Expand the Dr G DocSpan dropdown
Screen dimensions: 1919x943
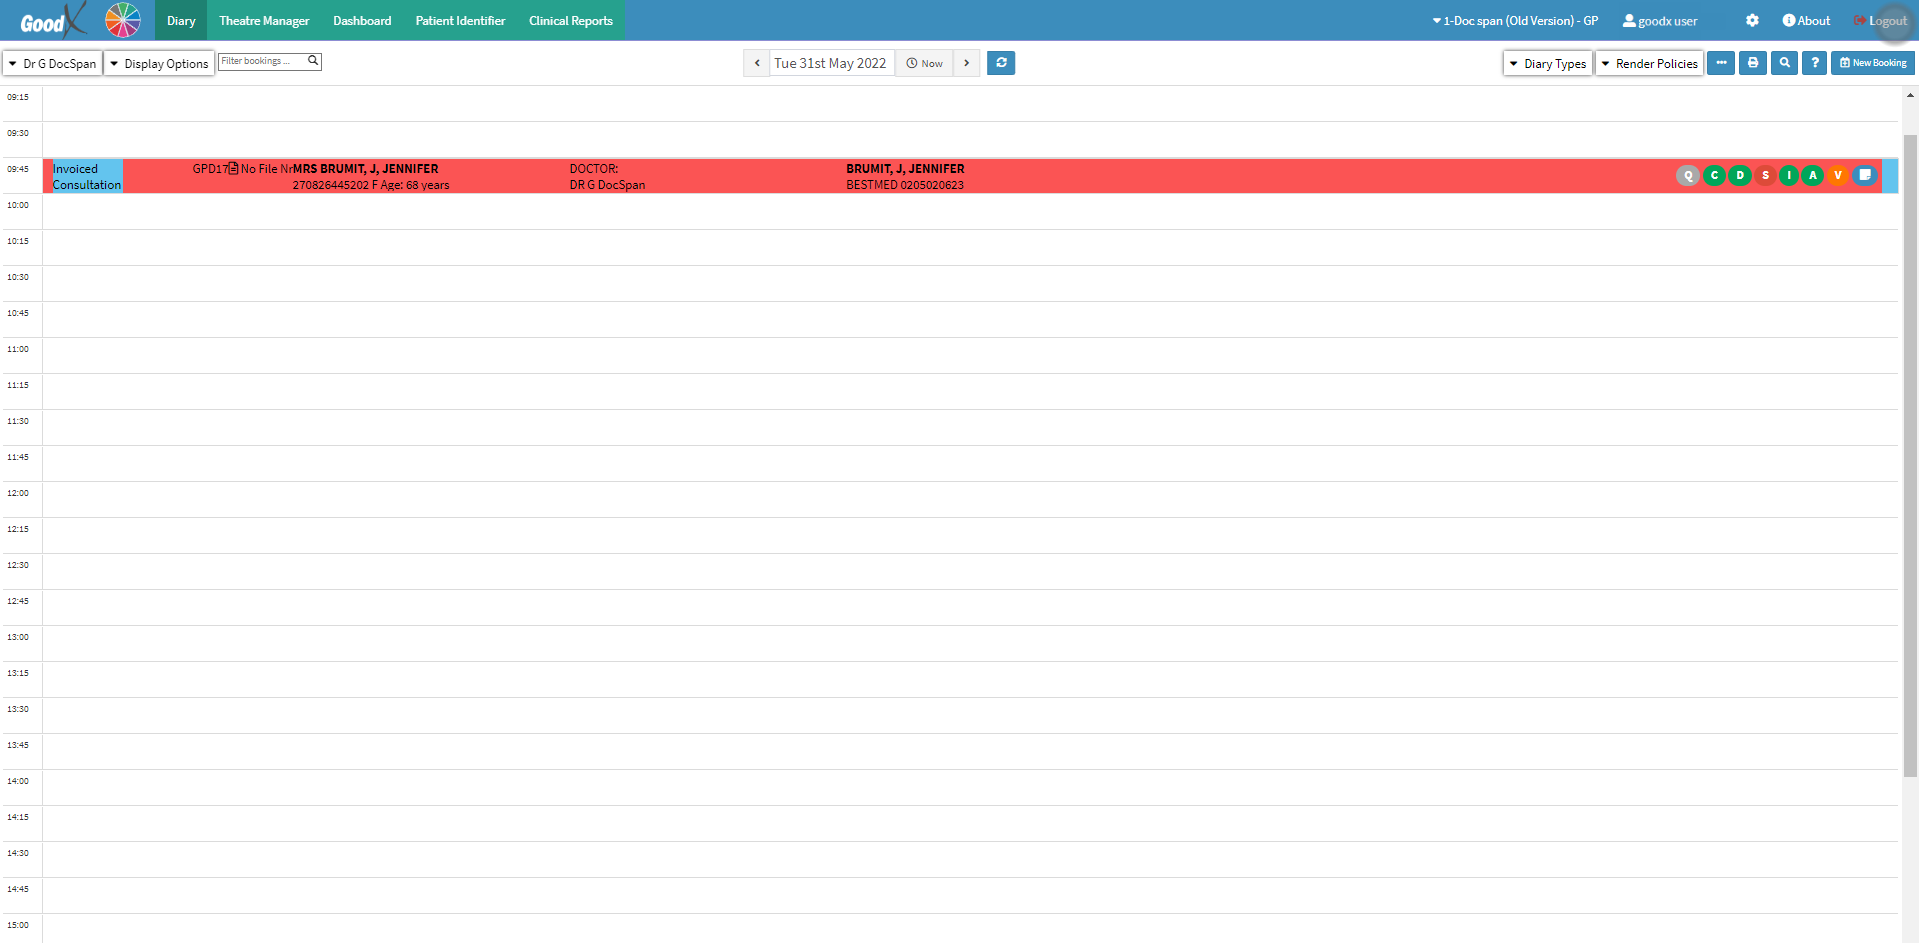(x=53, y=63)
